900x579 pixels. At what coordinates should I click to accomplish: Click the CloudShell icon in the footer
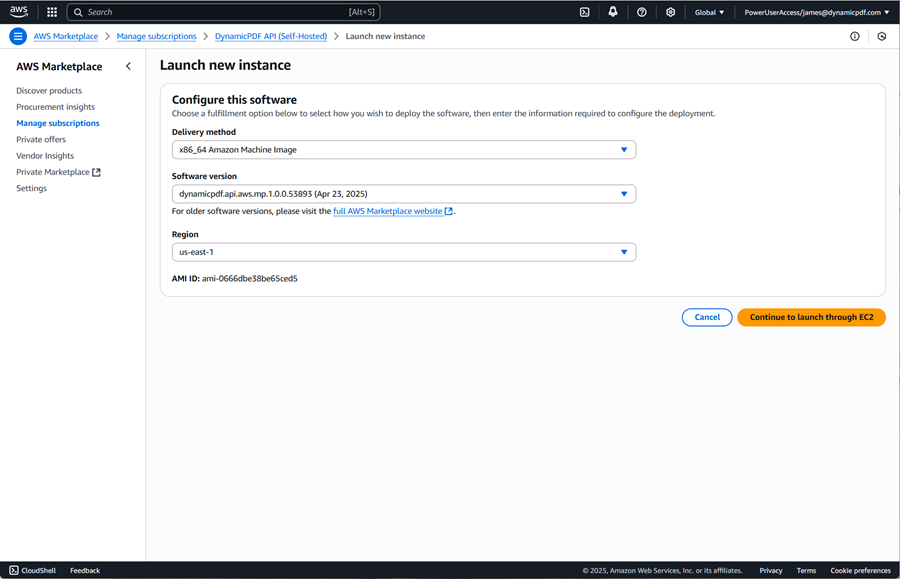[x=14, y=570]
